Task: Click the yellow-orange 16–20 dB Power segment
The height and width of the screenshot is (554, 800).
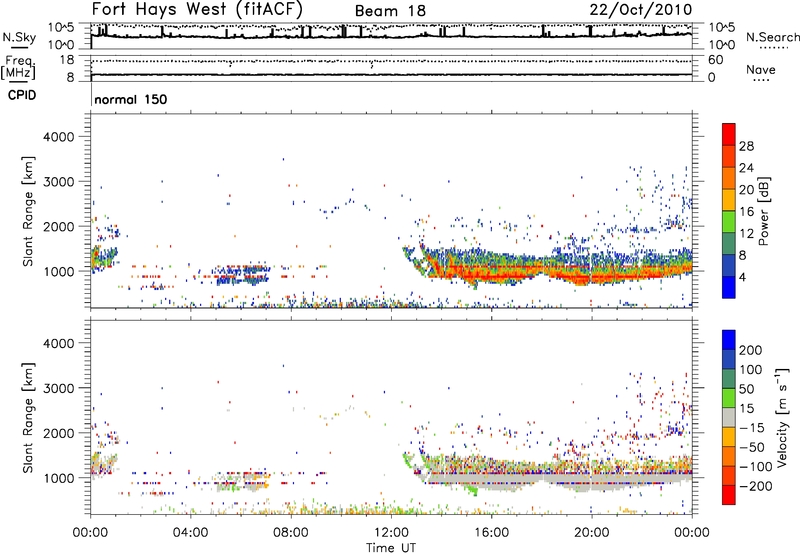Action: click(729, 200)
